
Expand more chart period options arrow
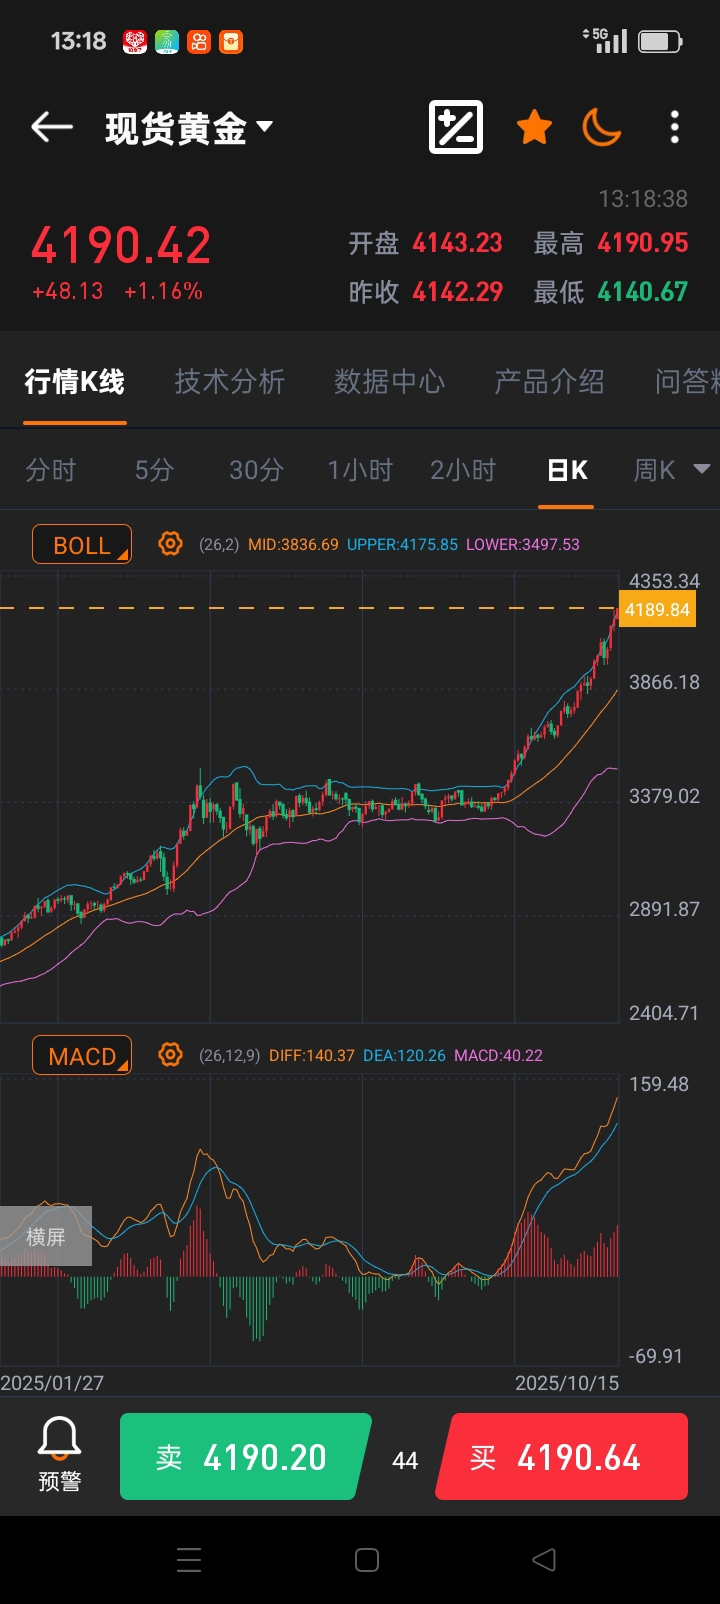[x=702, y=469]
